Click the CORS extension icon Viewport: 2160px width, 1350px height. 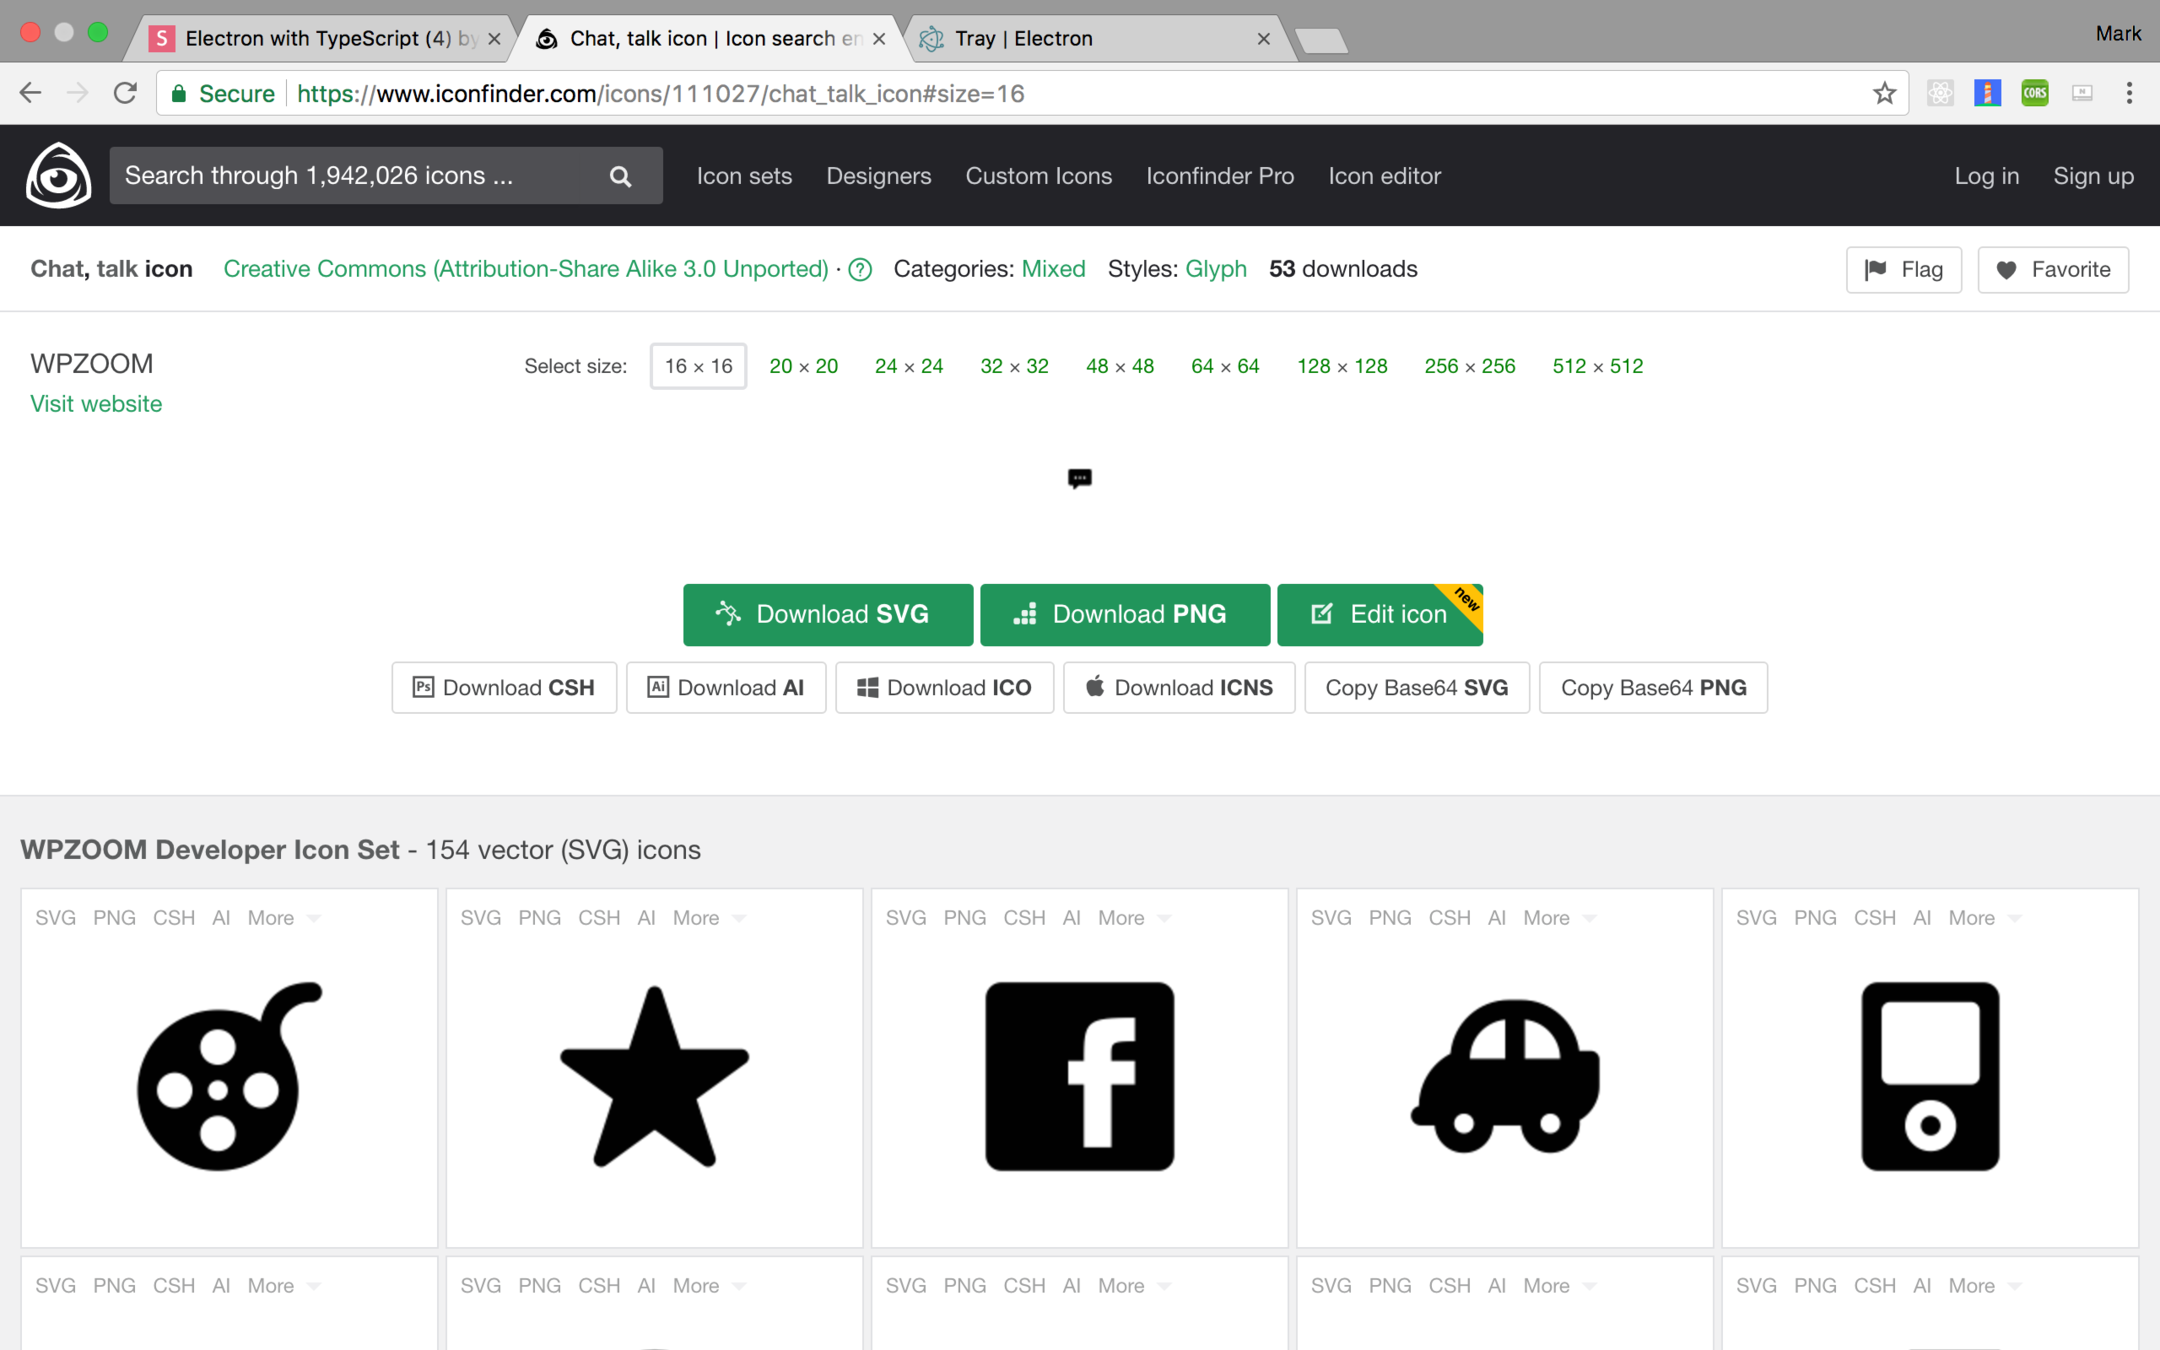pos(2034,94)
